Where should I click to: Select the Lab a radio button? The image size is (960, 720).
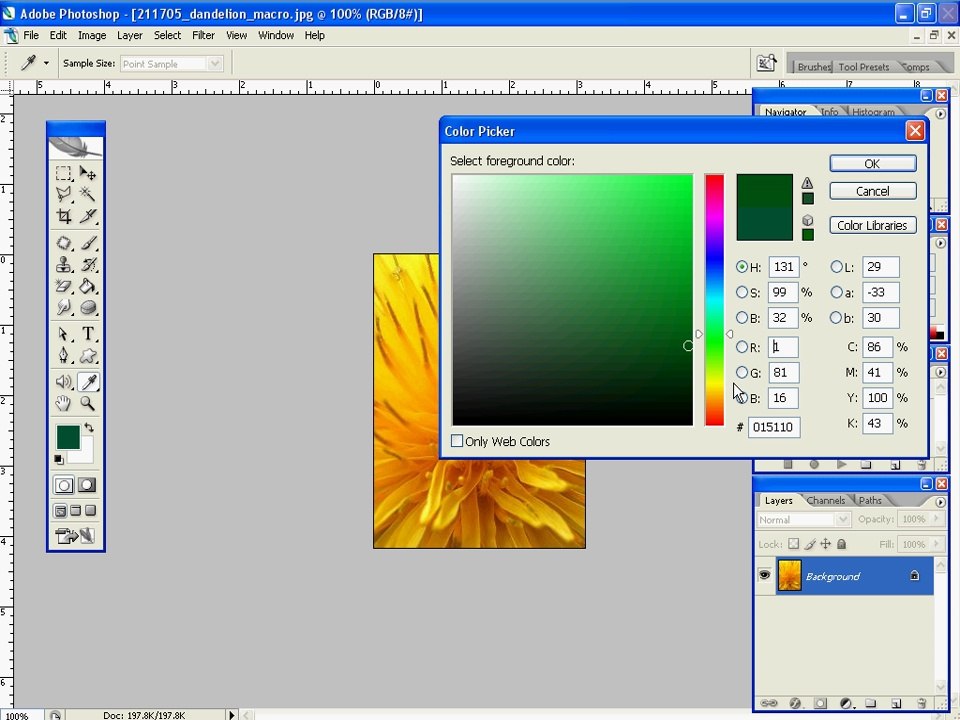[x=837, y=293]
